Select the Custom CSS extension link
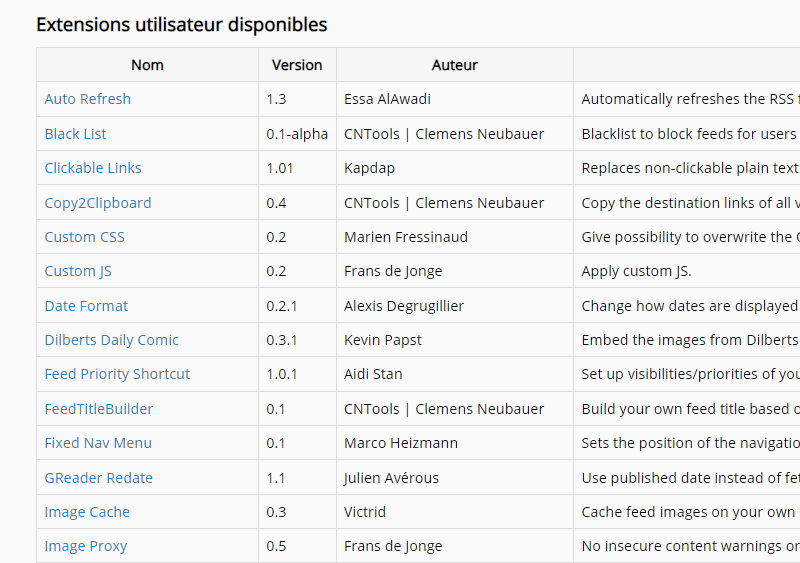The height and width of the screenshot is (563, 800). click(84, 237)
